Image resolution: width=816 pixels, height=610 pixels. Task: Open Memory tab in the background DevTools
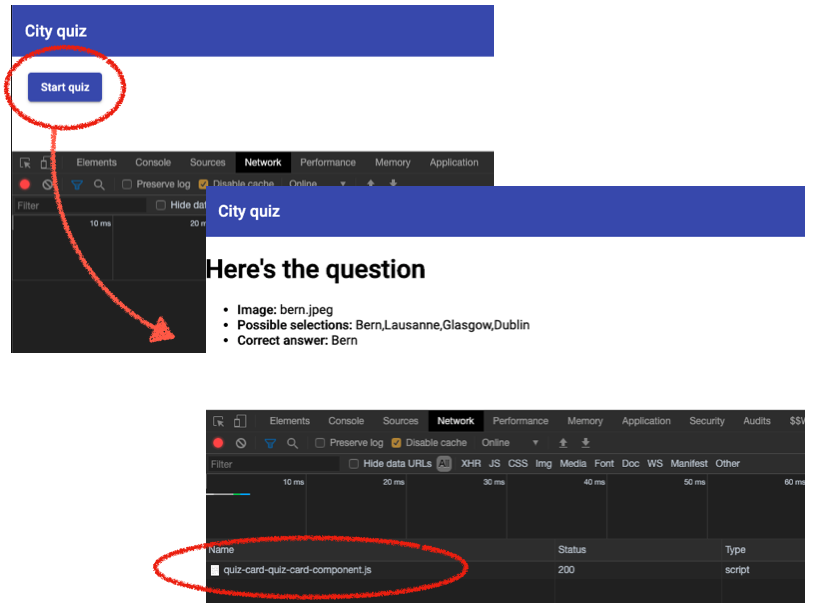coord(392,162)
